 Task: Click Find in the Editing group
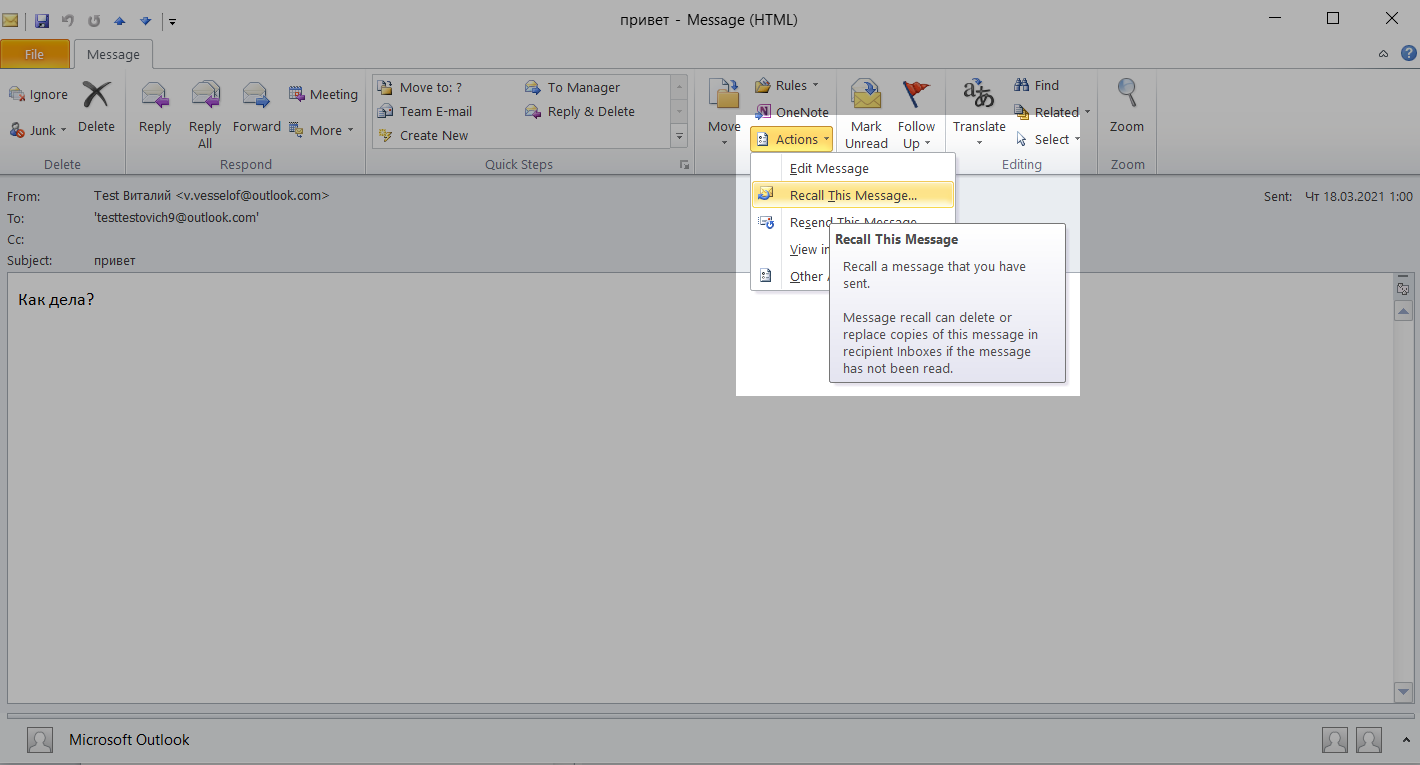(x=1037, y=85)
